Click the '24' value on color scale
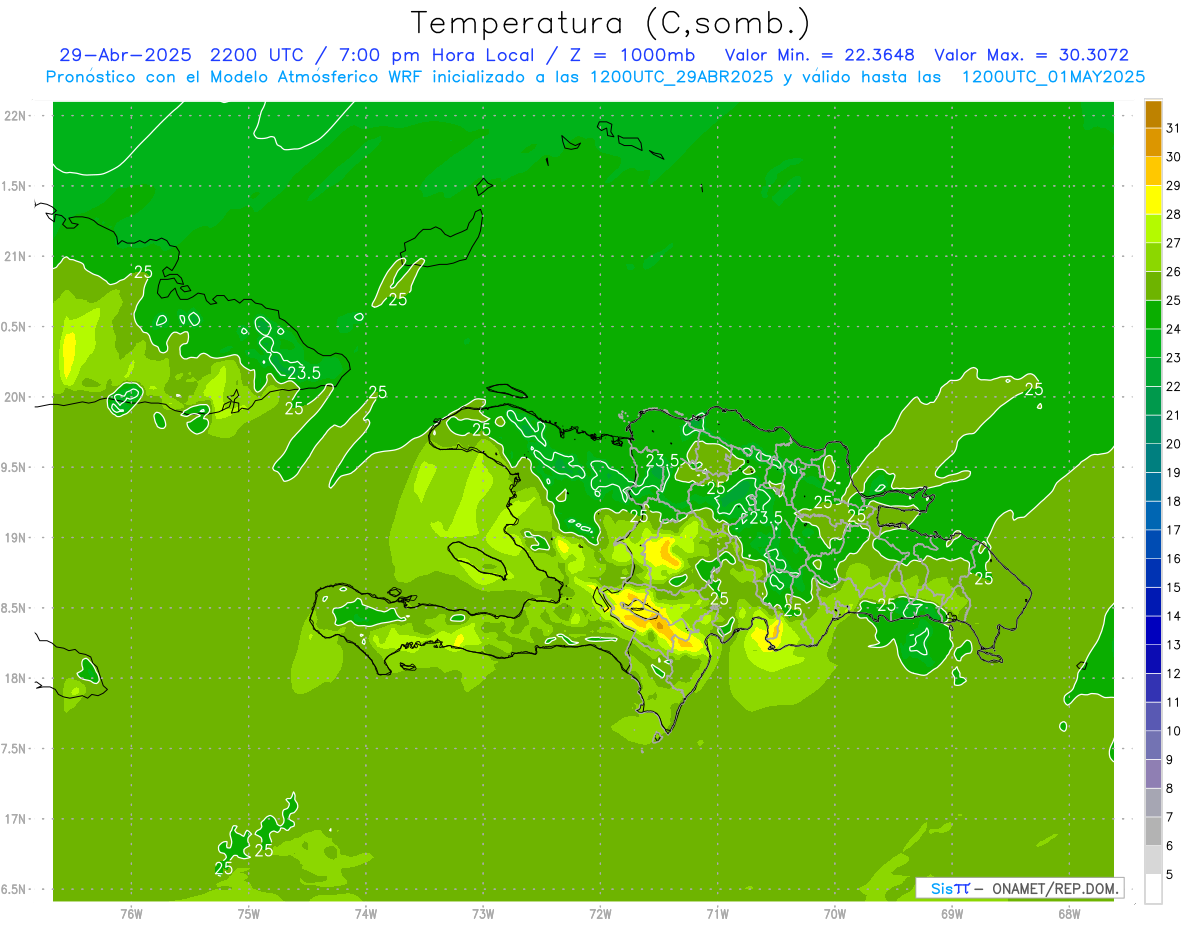The width and height of the screenshot is (1200, 927). pyautogui.click(x=1174, y=329)
